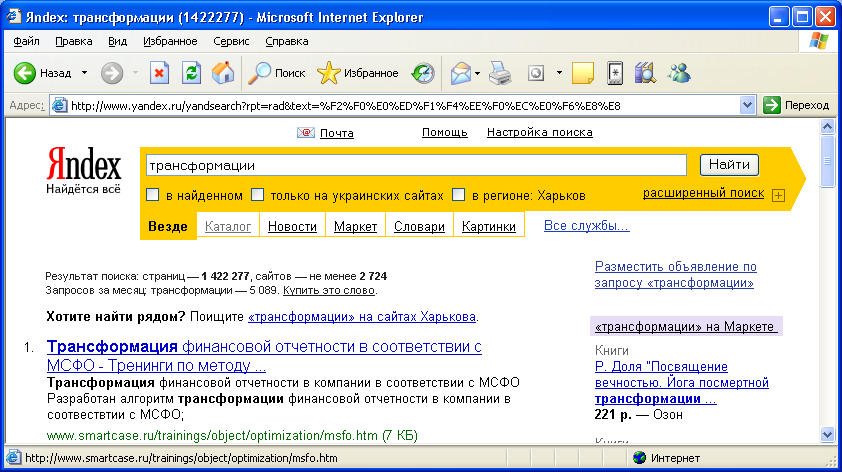Open «трансформации» на Маркете heading link
This screenshot has height=472, width=842.
[x=686, y=326]
